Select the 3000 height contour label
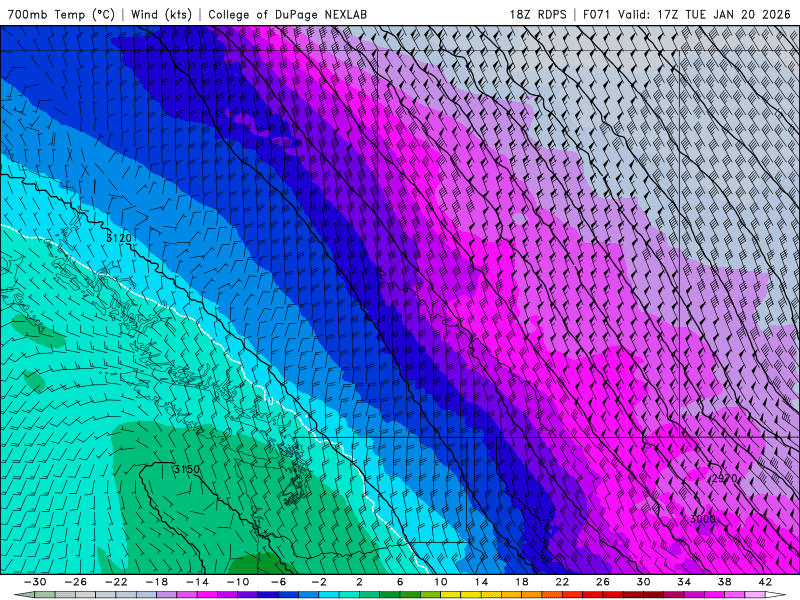800x600 pixels. point(702,519)
